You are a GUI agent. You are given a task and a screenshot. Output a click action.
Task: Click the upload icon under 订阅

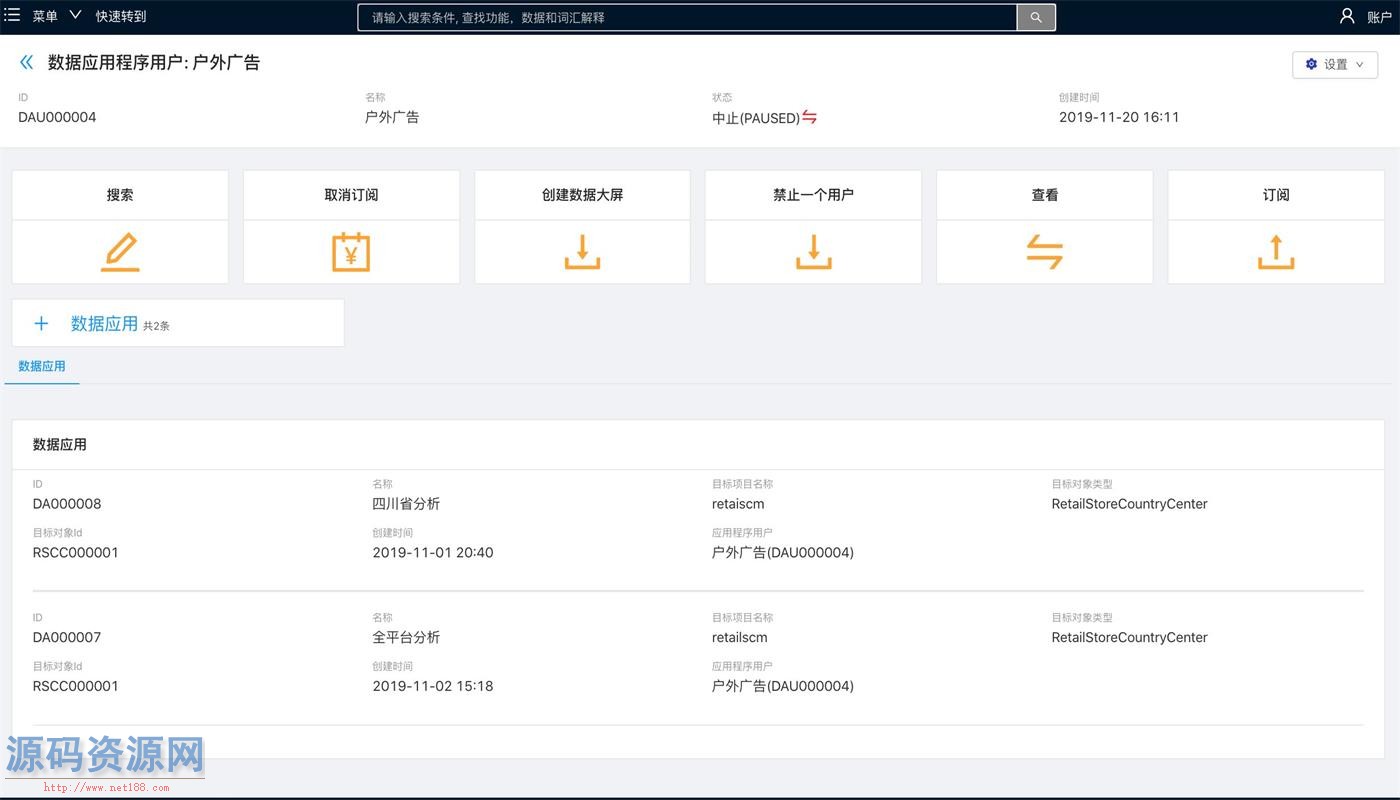click(1276, 252)
